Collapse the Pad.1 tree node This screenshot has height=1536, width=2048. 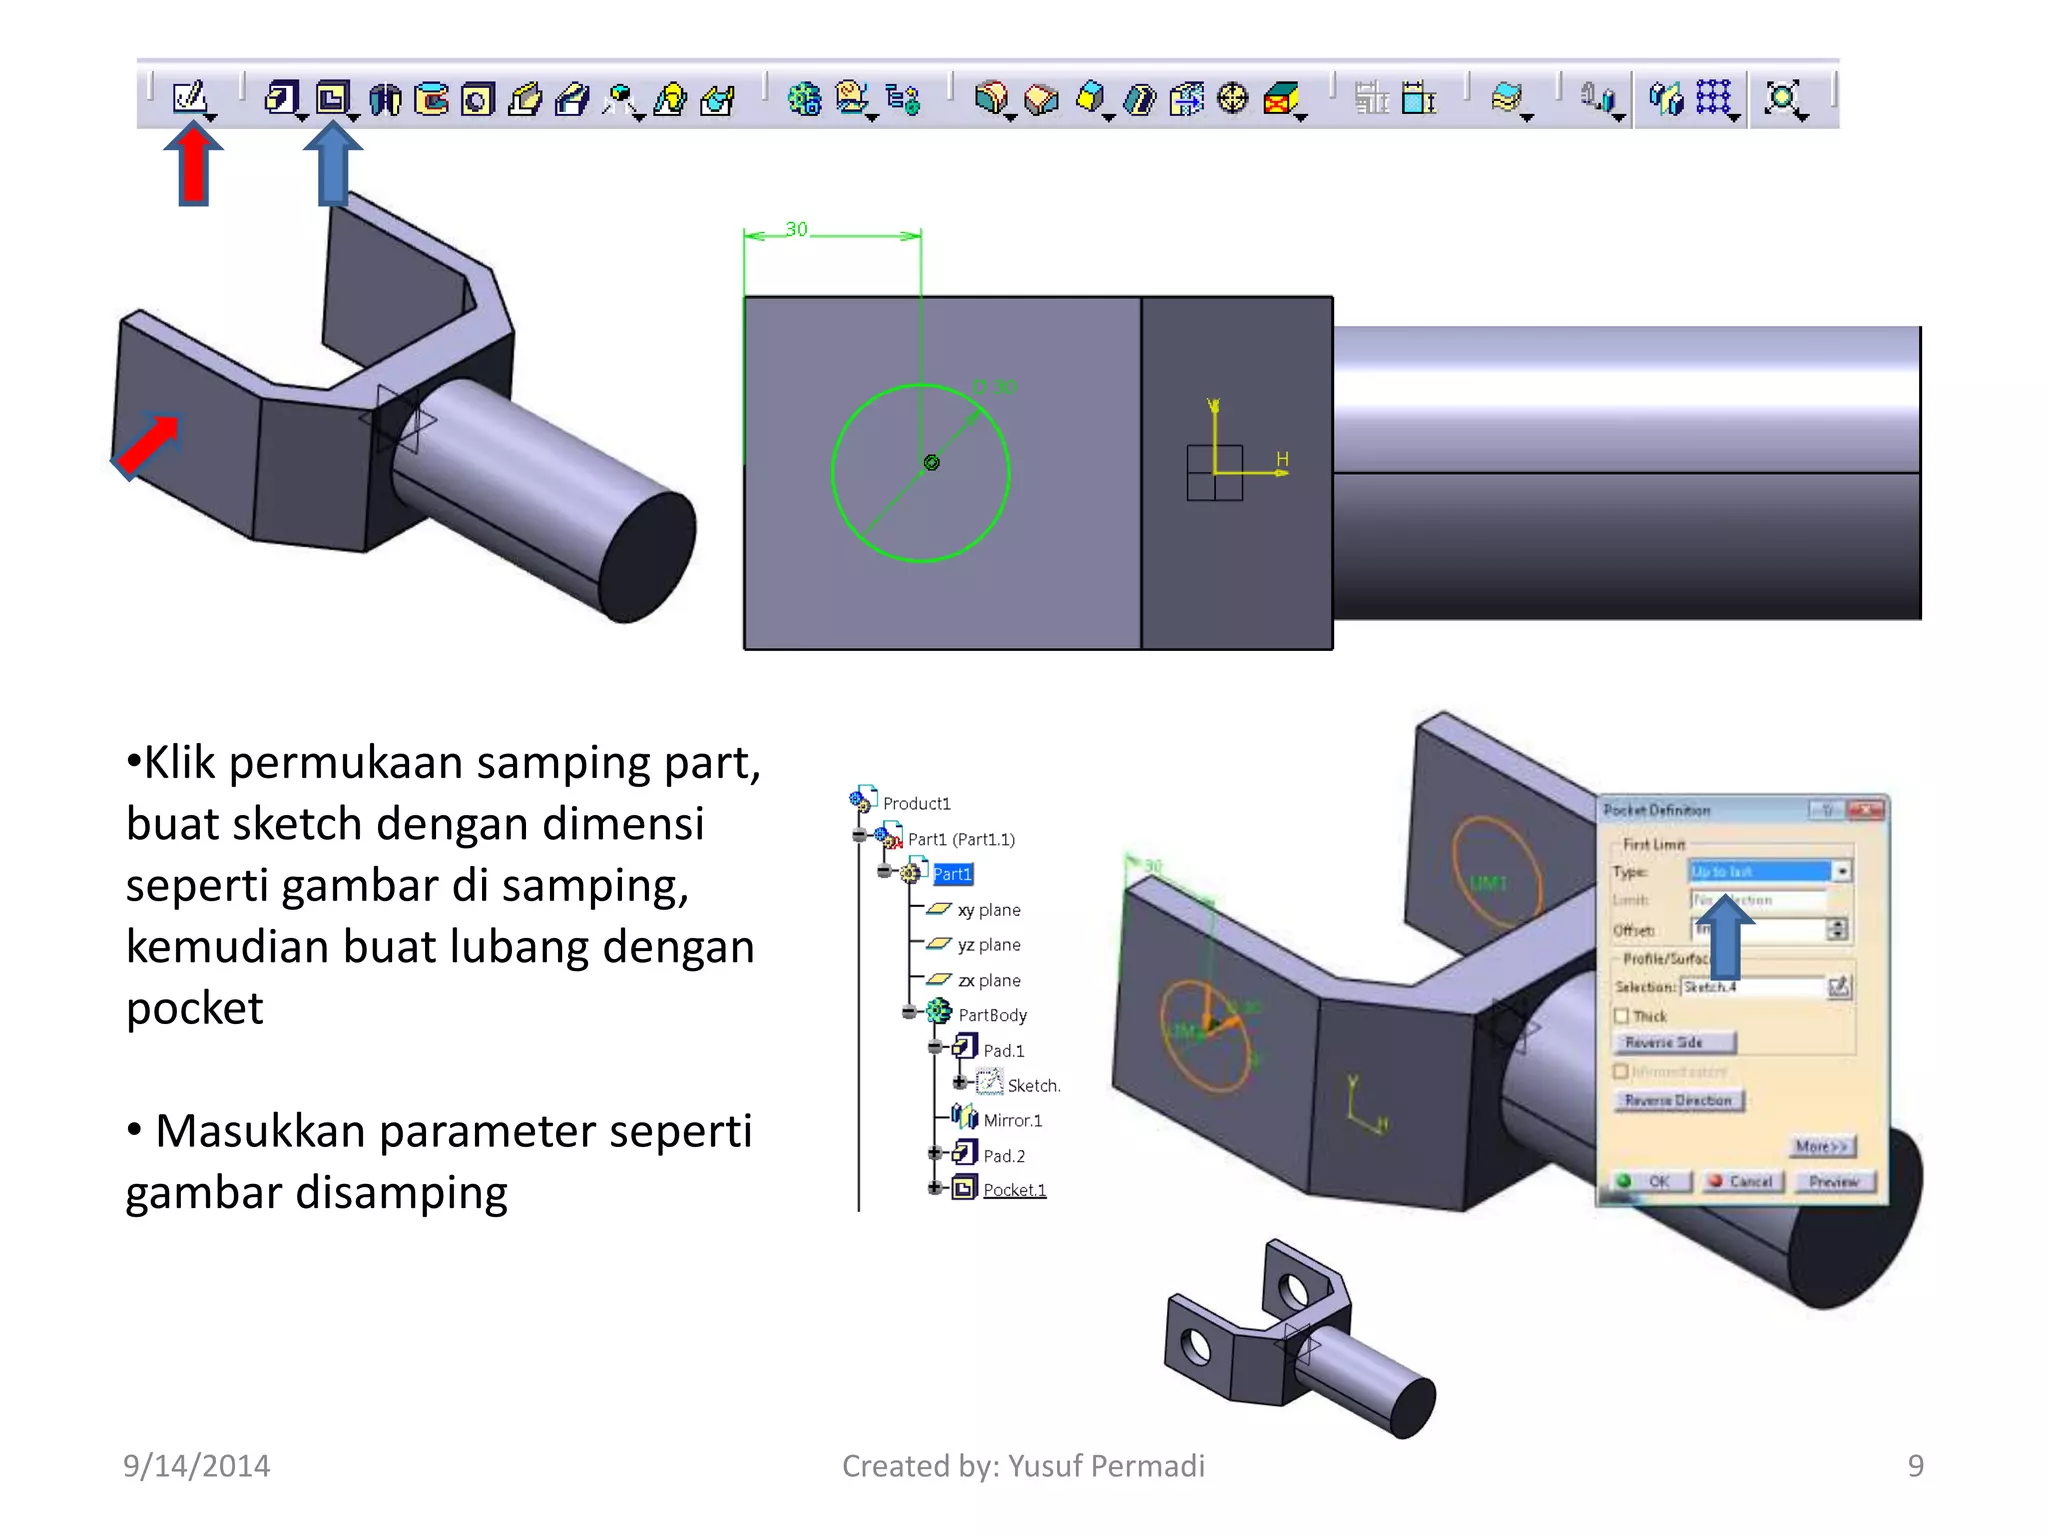pos(934,1047)
